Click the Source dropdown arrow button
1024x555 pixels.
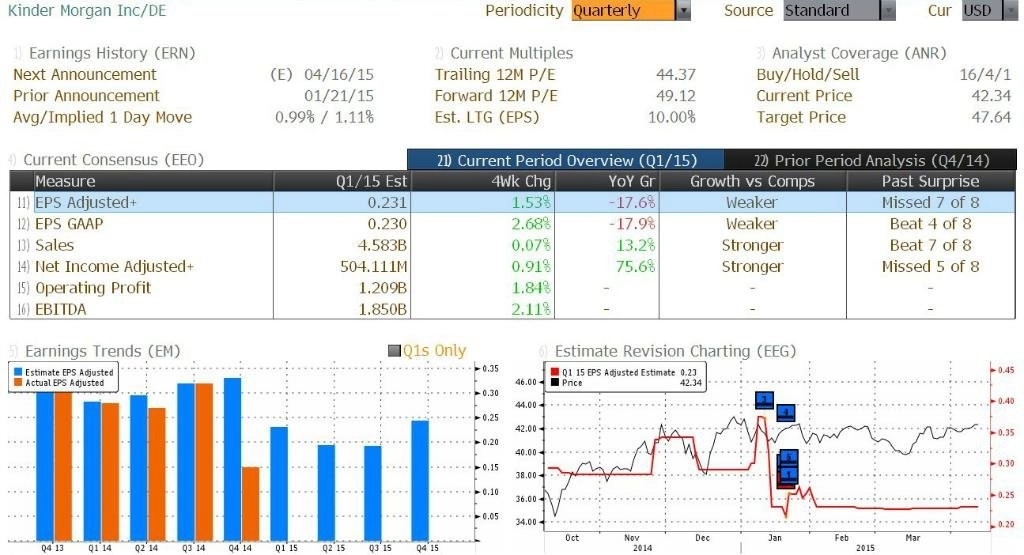click(888, 10)
